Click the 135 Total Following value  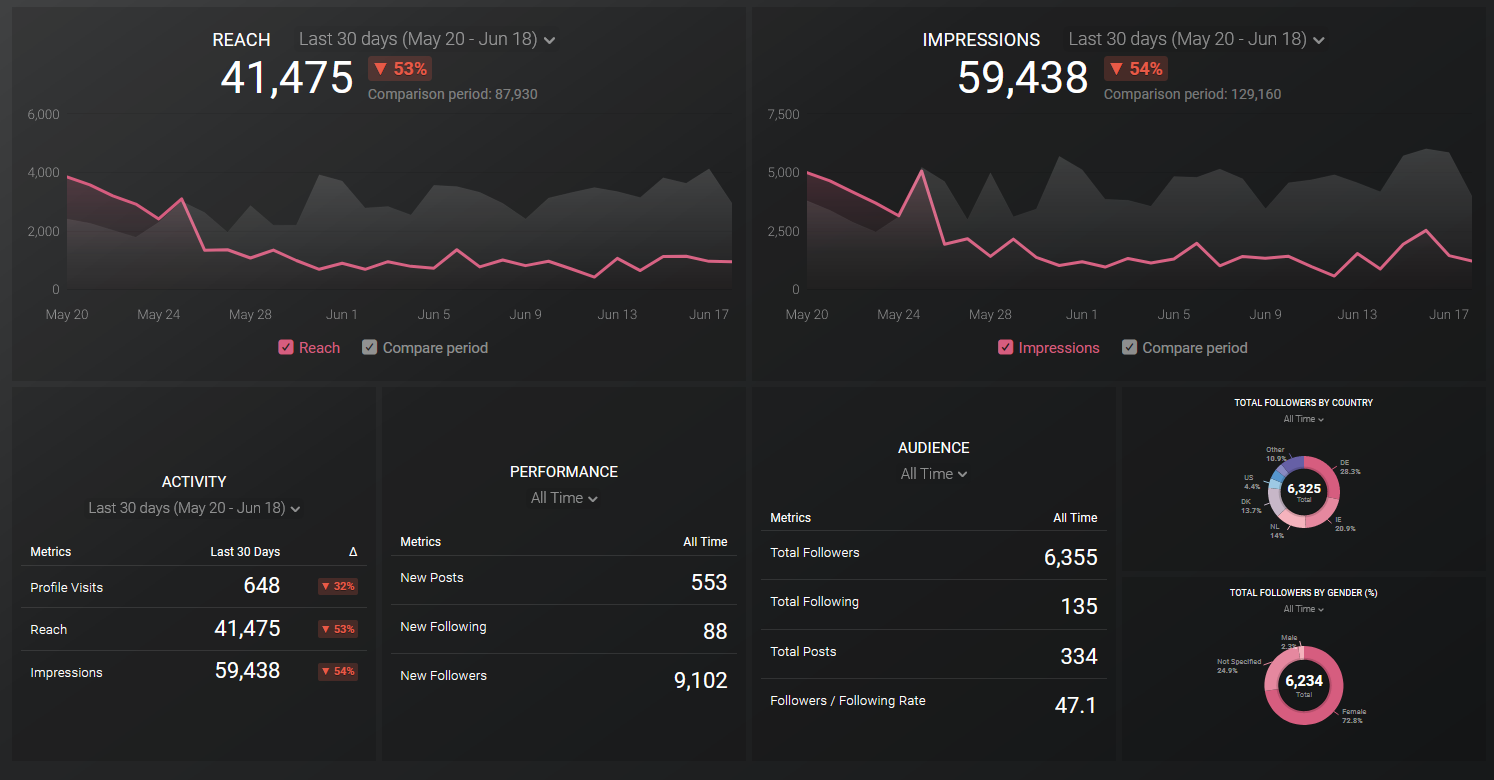click(x=1079, y=606)
